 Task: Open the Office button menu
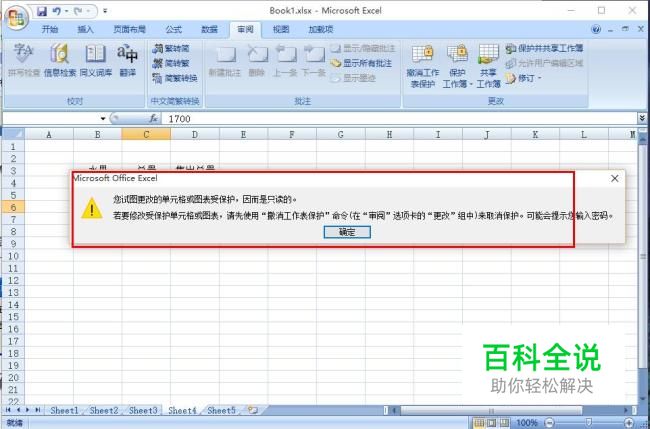[17, 17]
